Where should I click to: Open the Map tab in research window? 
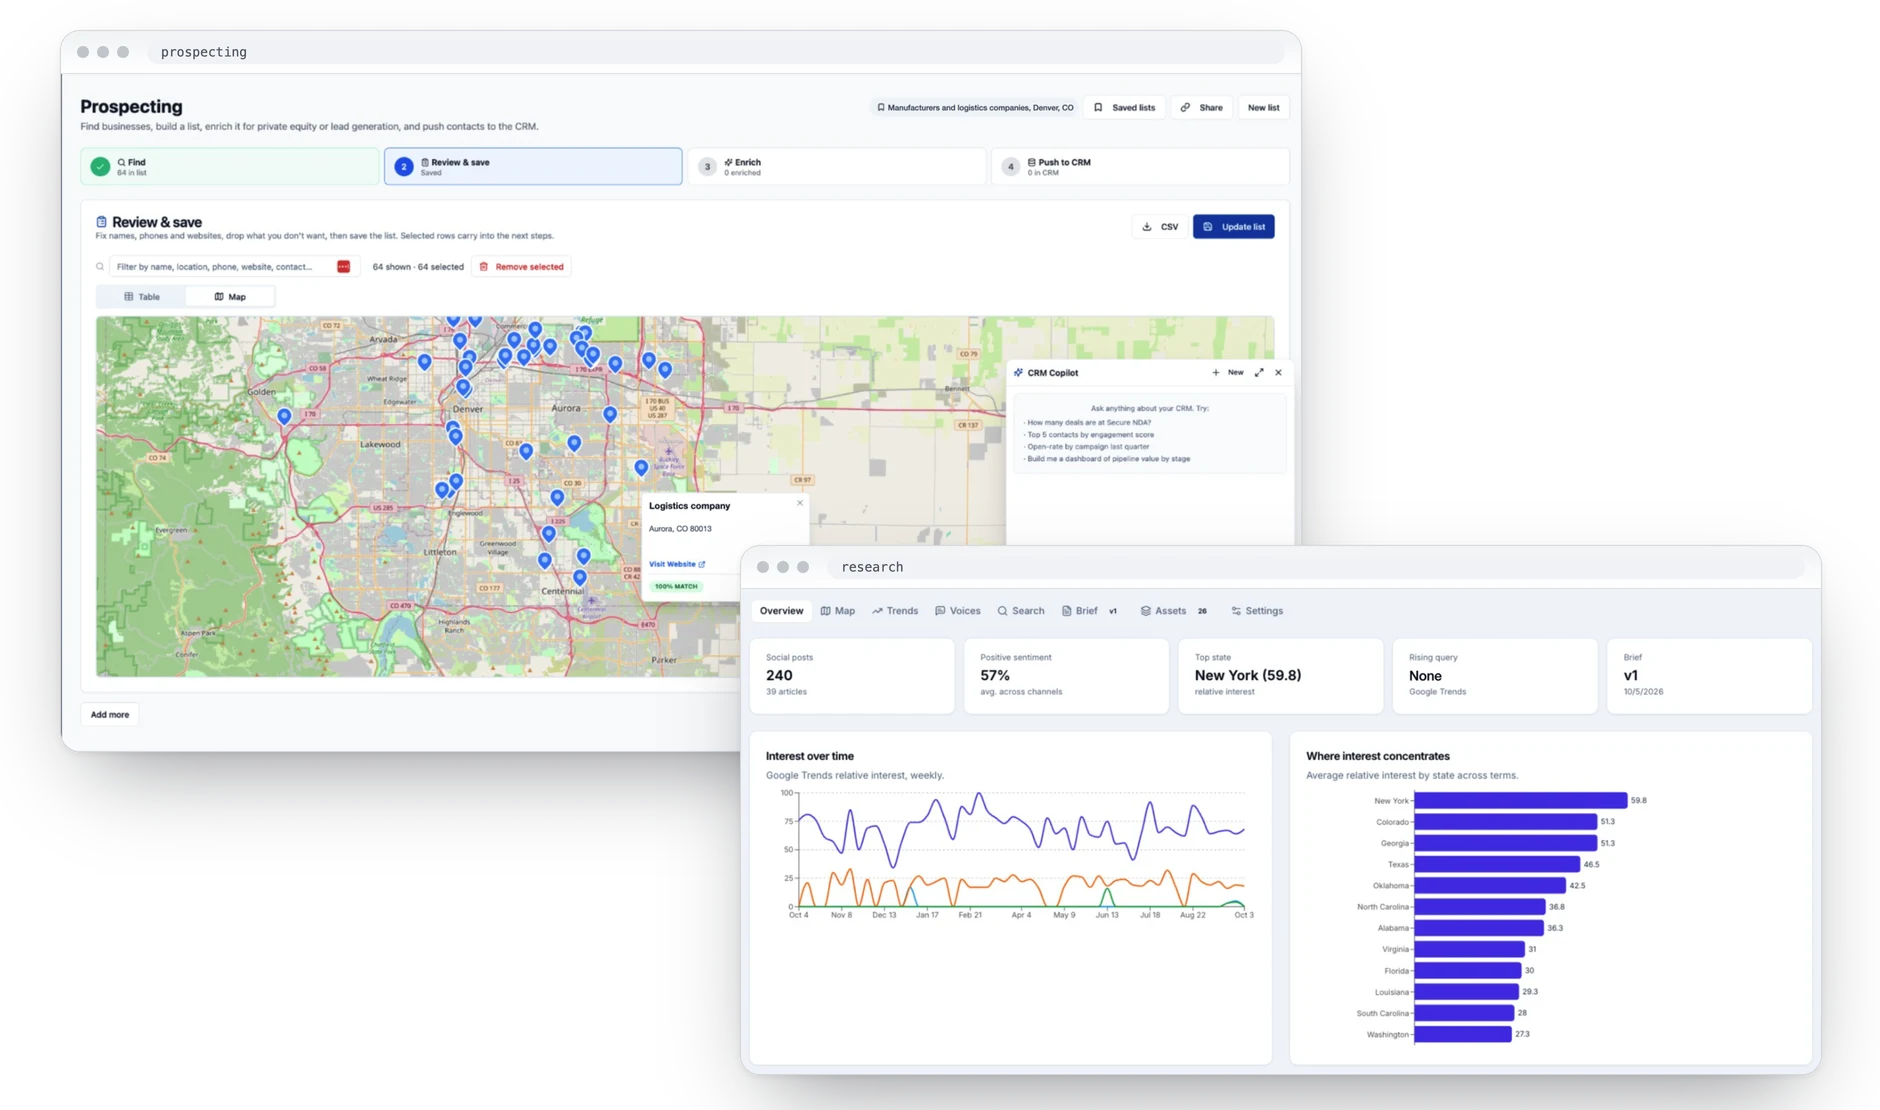pos(837,611)
